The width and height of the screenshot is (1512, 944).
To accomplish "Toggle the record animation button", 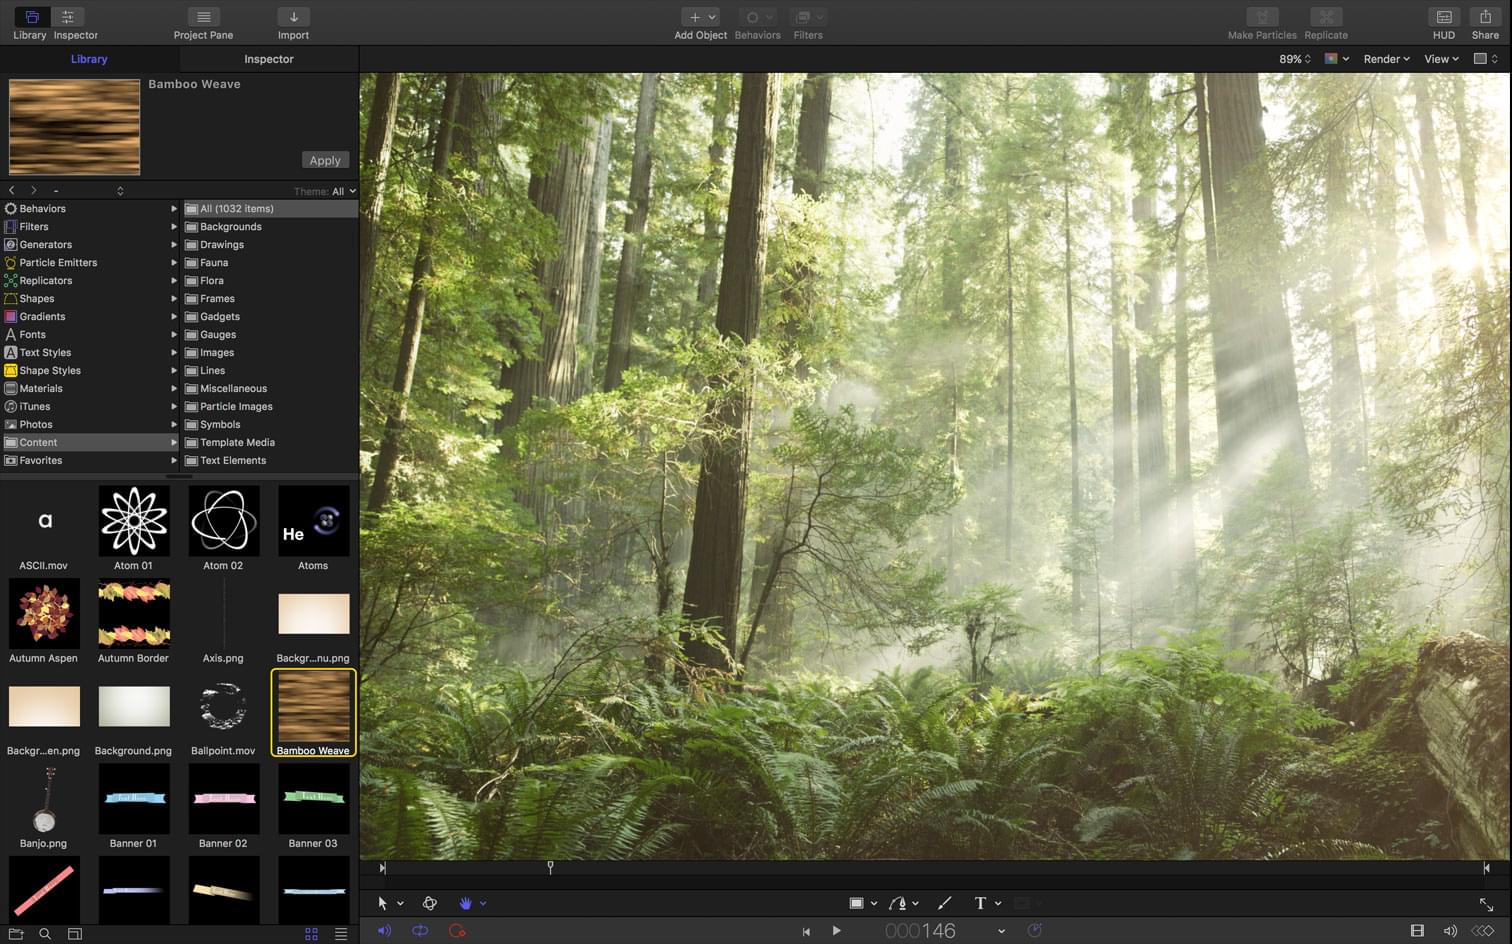I will pyautogui.click(x=457, y=931).
